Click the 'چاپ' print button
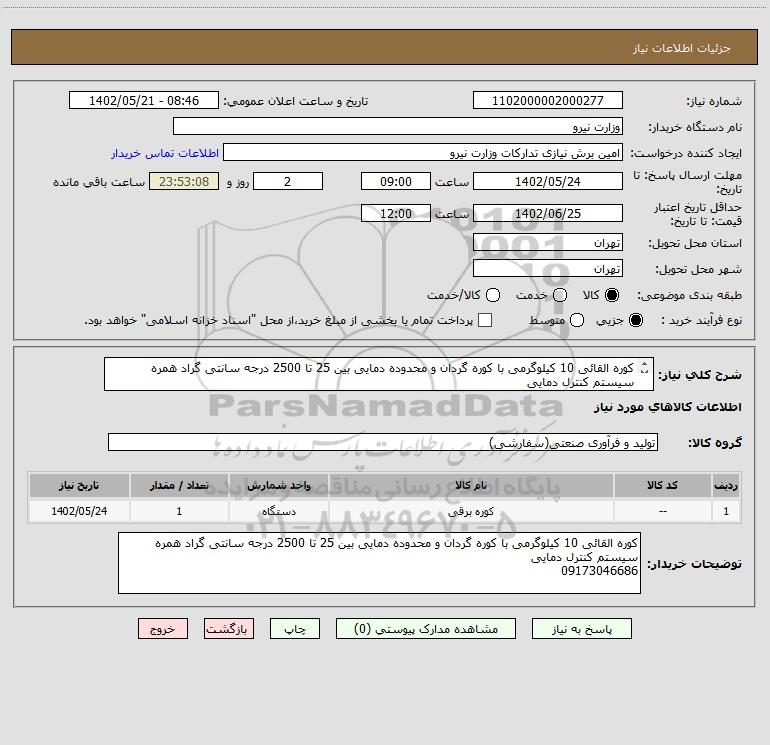This screenshot has width=770, height=745. (295, 629)
